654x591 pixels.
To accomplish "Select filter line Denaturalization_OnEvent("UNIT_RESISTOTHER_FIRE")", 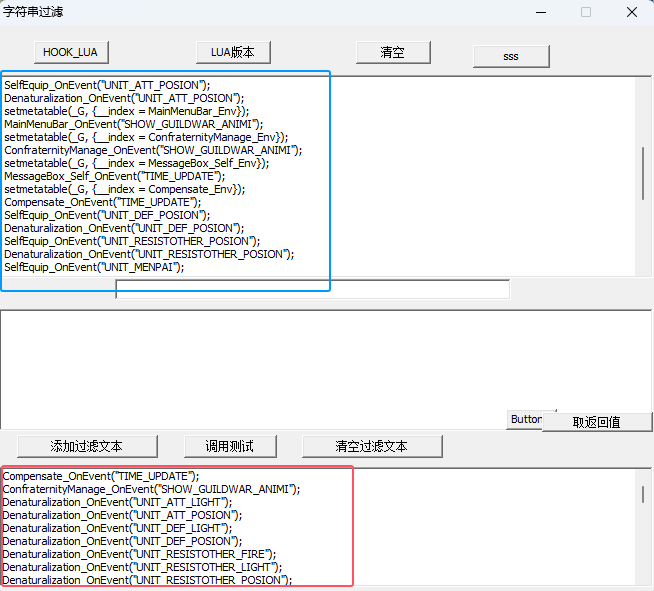I will pos(139,554).
